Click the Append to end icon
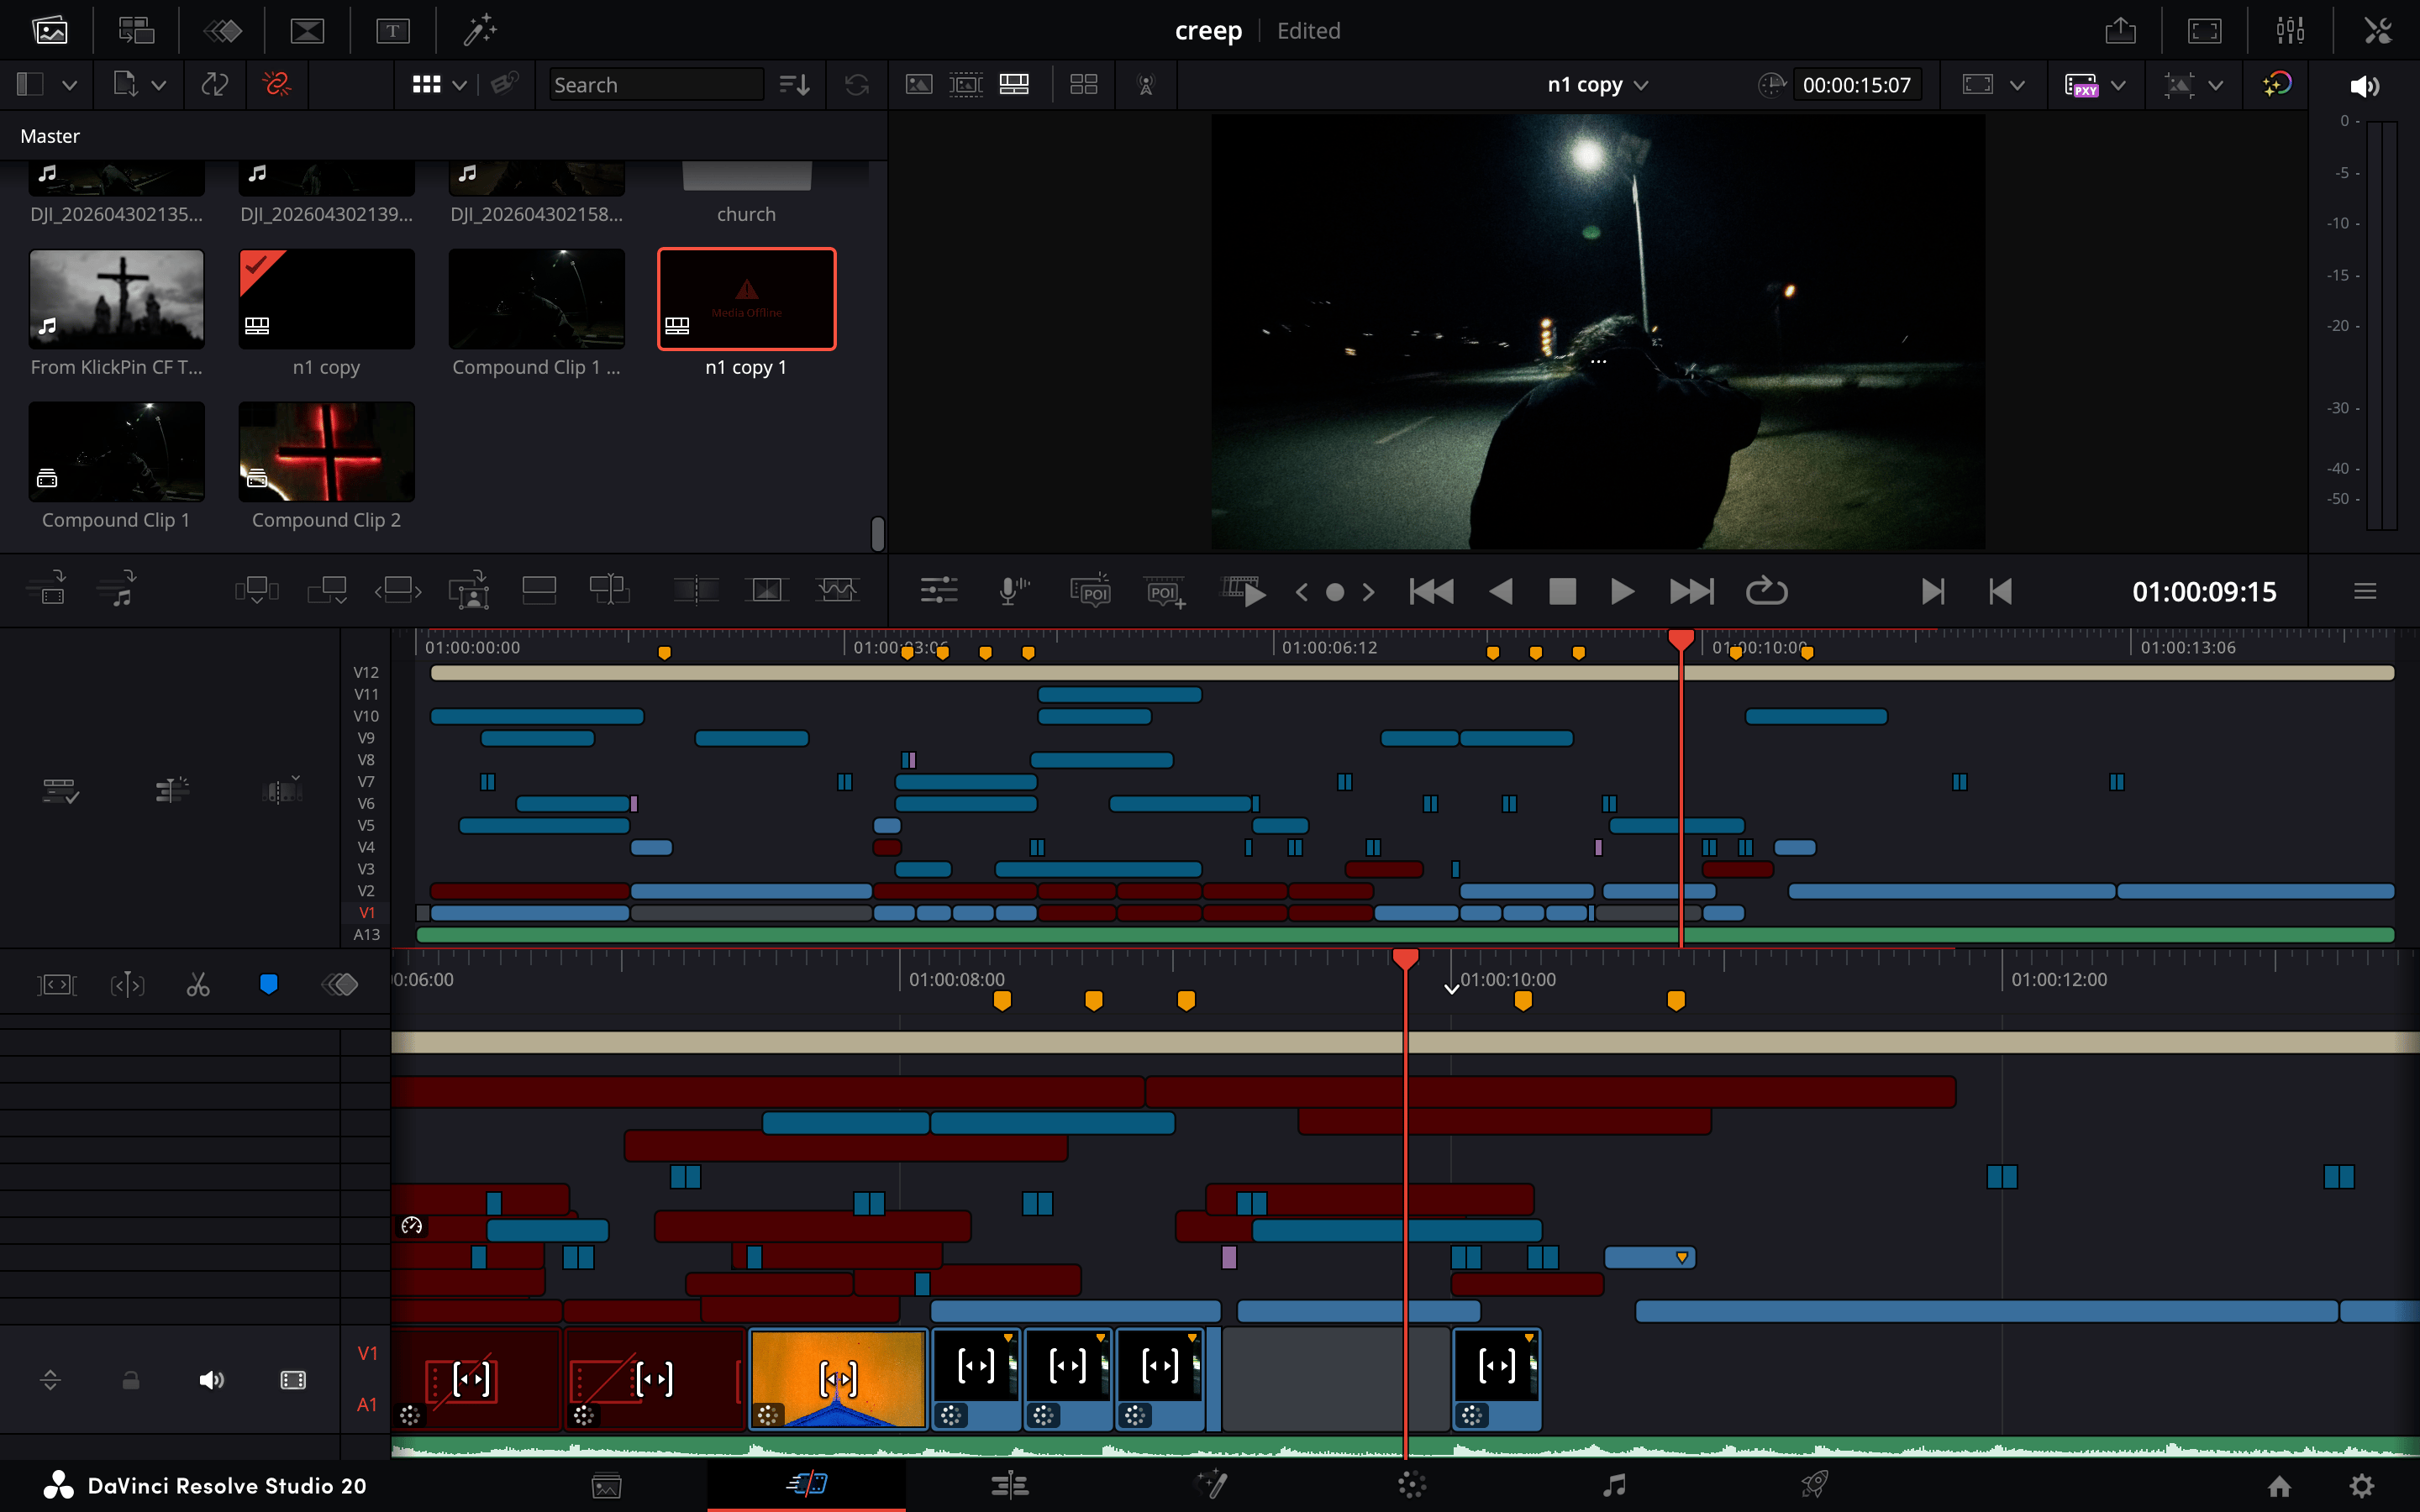Image resolution: width=2420 pixels, height=1512 pixels. click(327, 591)
